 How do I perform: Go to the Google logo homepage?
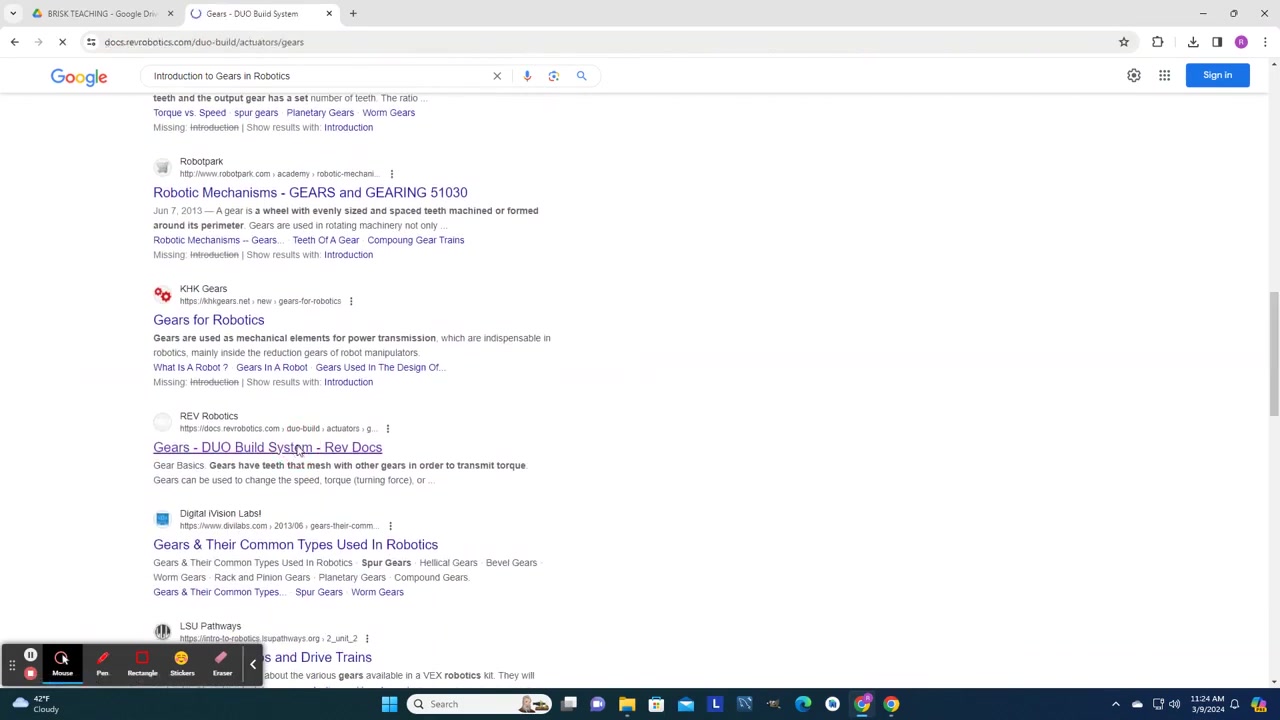(x=79, y=77)
